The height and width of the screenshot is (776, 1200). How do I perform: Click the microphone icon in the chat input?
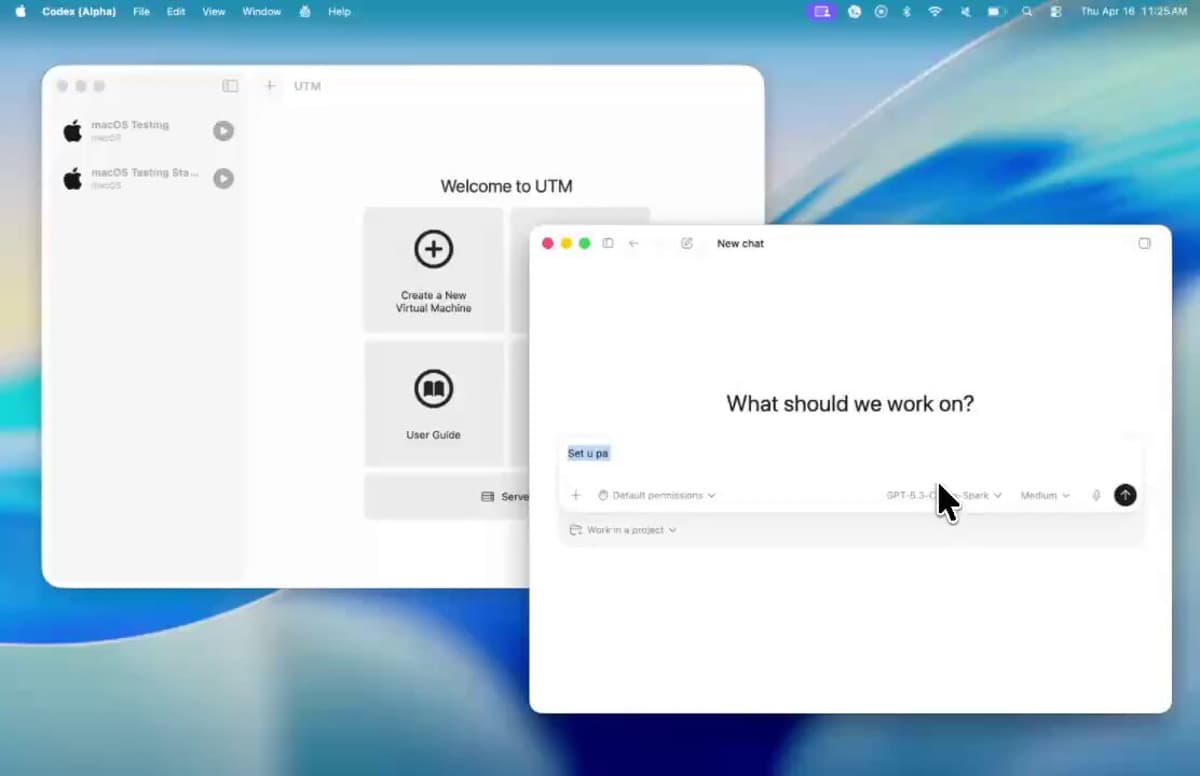1096,494
